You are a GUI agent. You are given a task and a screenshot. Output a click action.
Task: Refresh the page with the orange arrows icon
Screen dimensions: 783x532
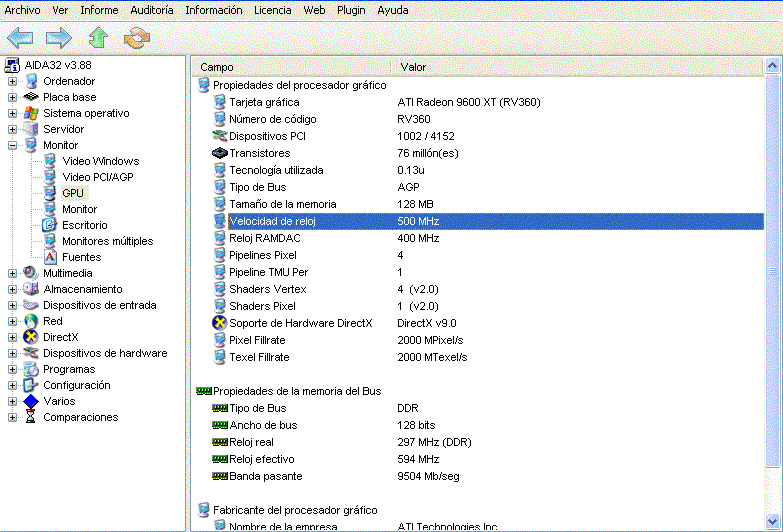(x=137, y=38)
